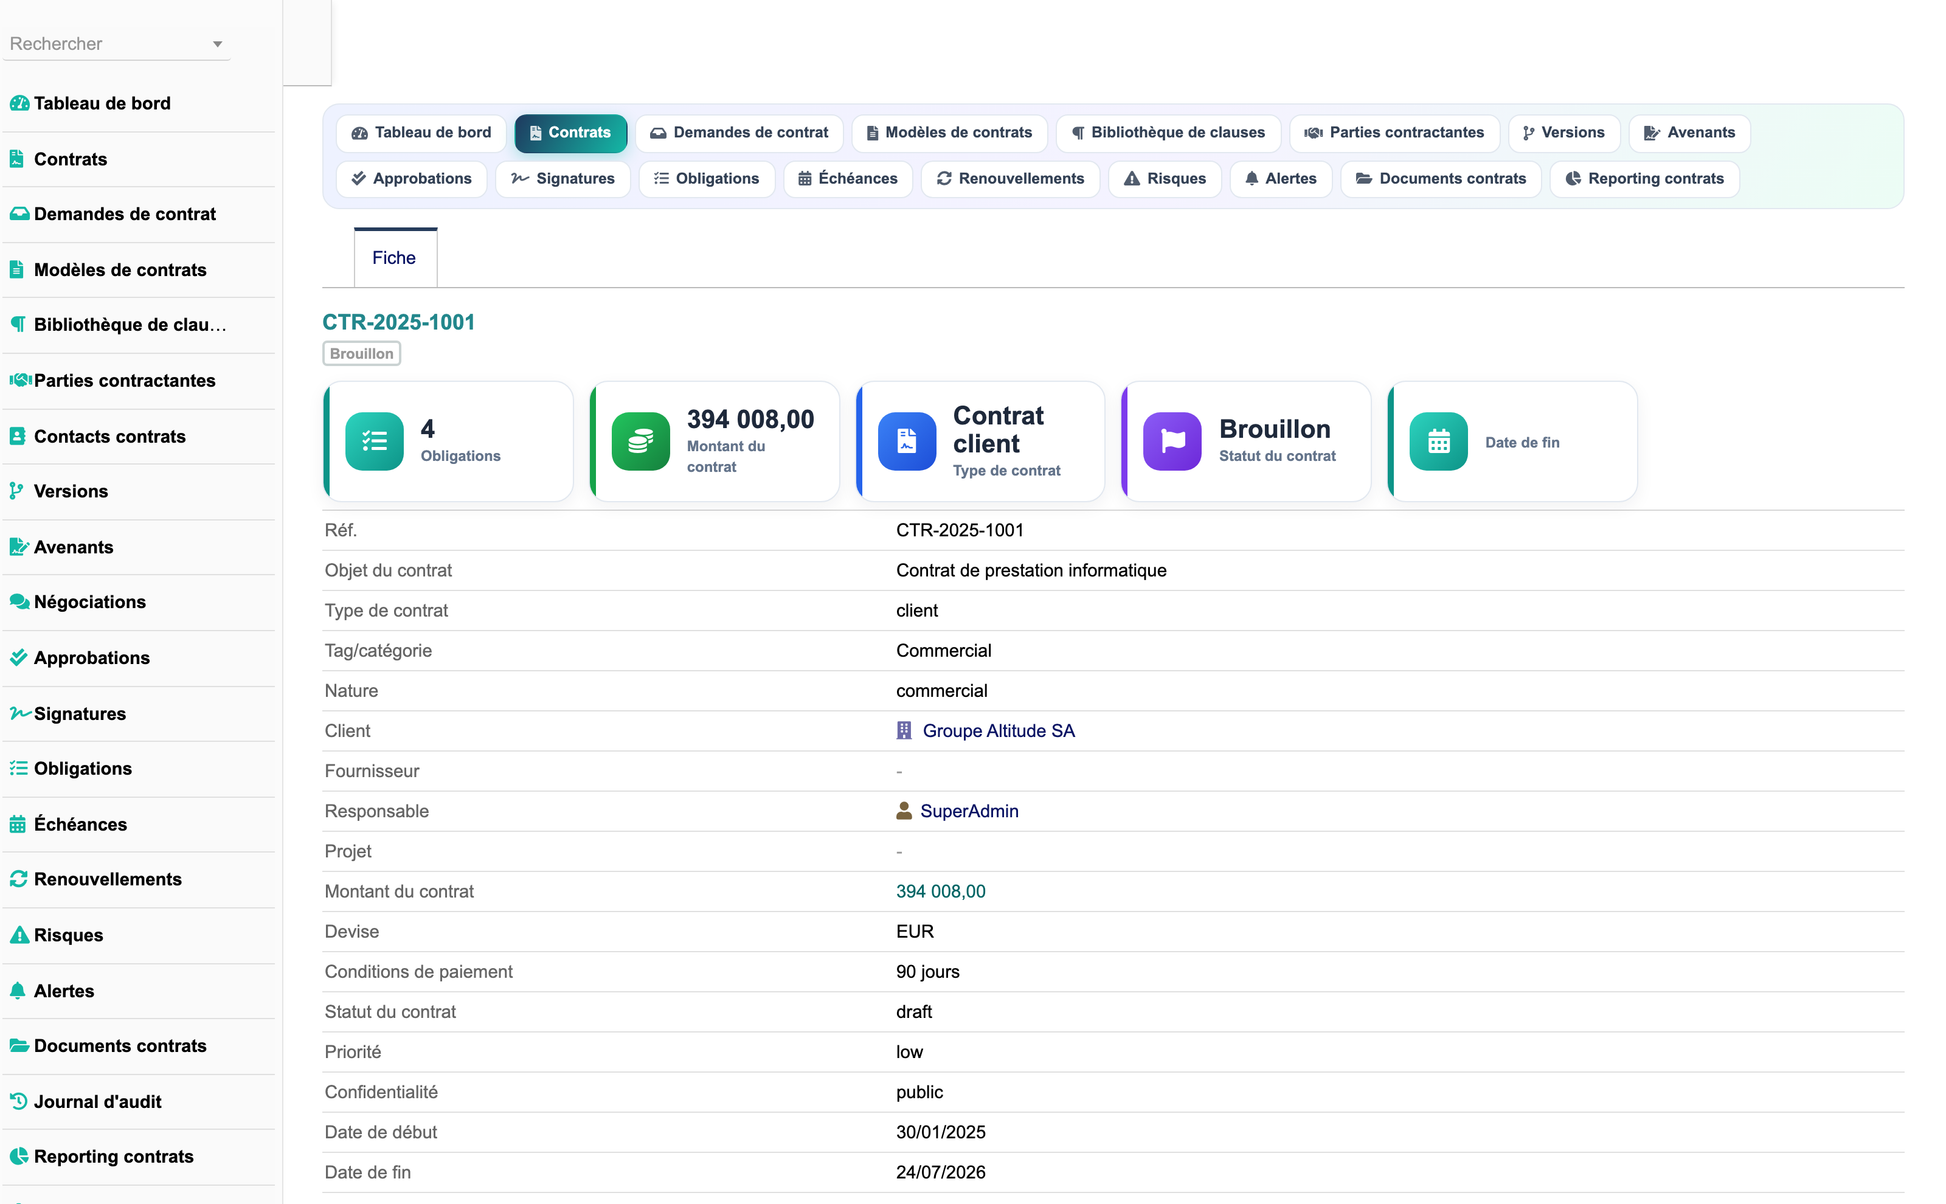Click the green coins Montant du contrat icon

click(641, 441)
